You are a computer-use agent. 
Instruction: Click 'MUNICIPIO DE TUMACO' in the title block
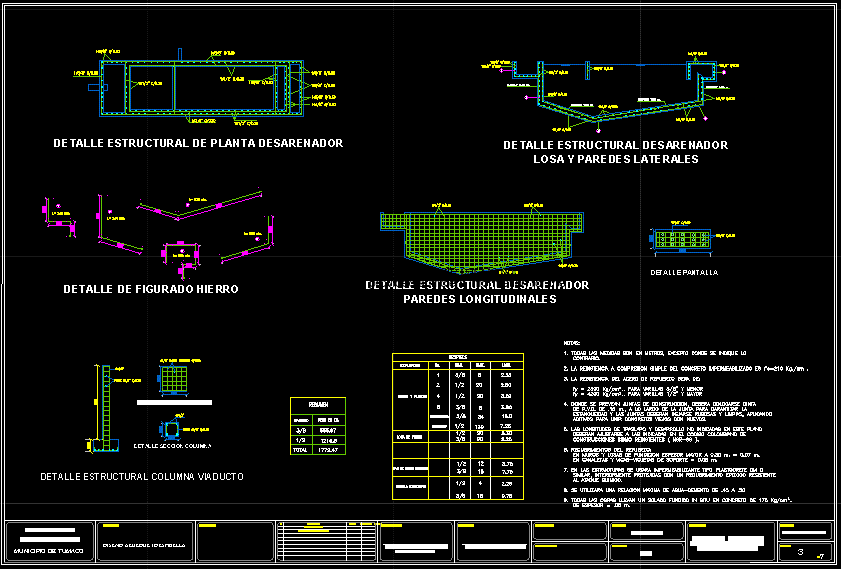click(48, 551)
